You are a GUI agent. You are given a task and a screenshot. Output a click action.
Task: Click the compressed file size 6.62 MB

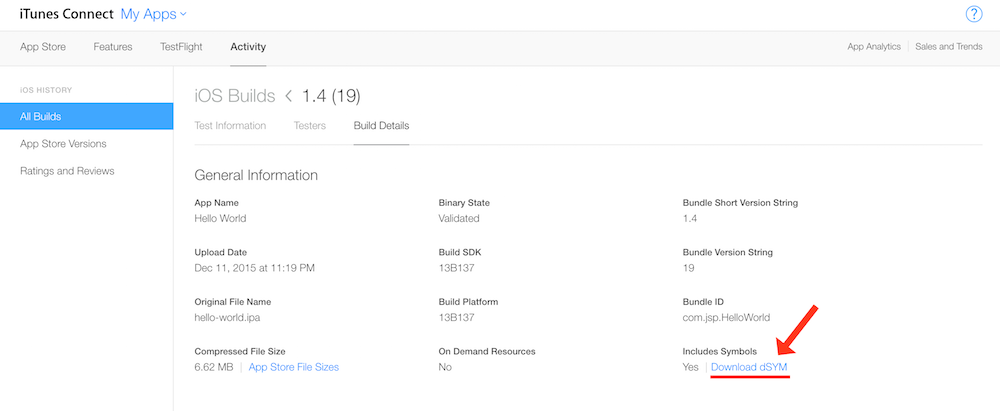click(214, 367)
